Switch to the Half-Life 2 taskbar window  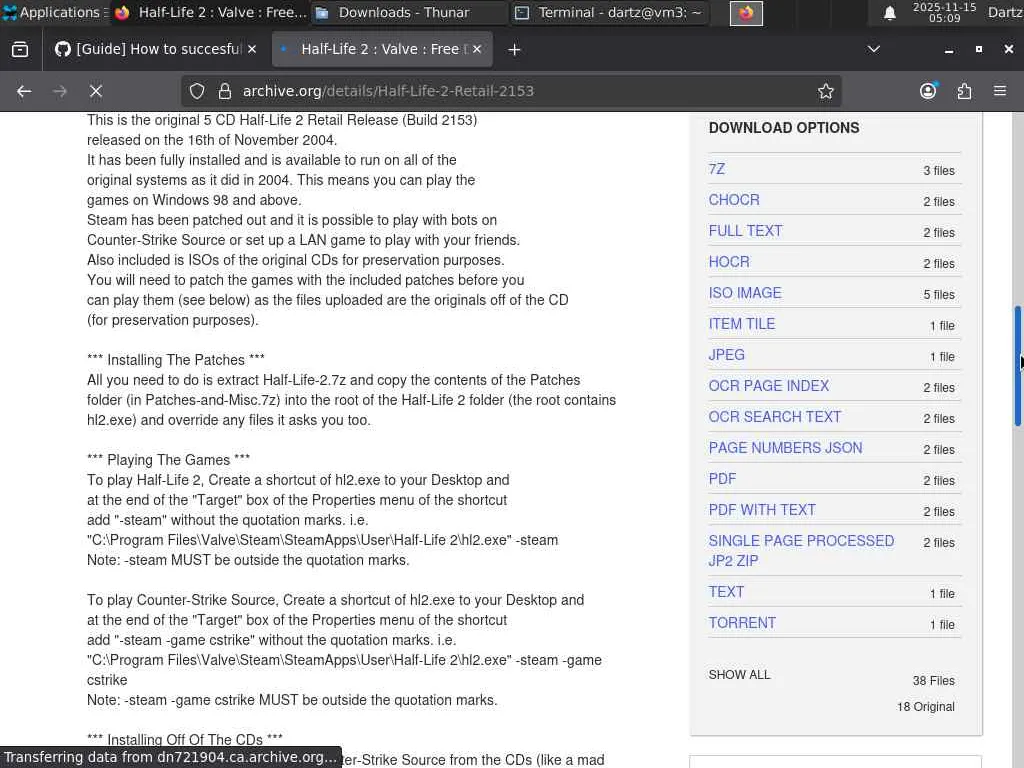[x=210, y=12]
